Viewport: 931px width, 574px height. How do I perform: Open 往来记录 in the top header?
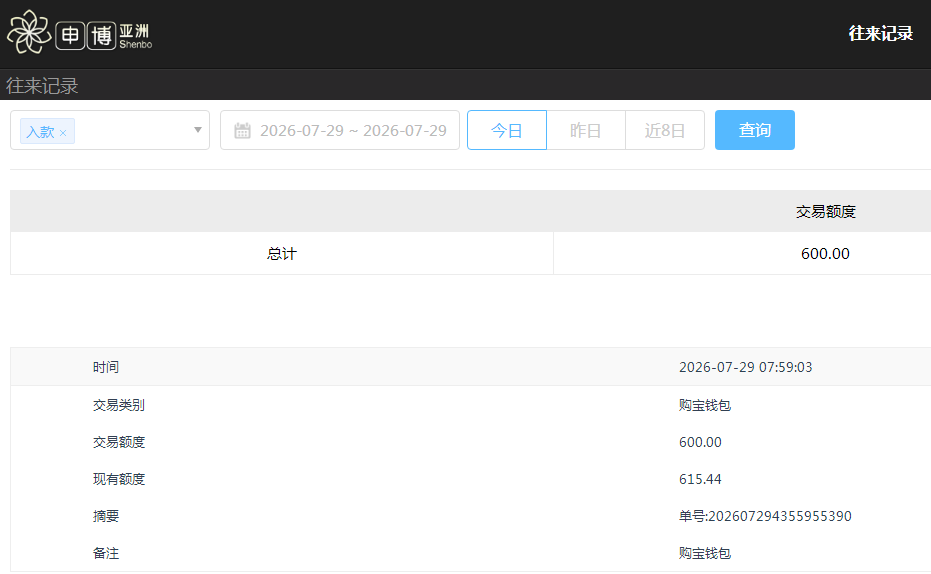[881, 33]
